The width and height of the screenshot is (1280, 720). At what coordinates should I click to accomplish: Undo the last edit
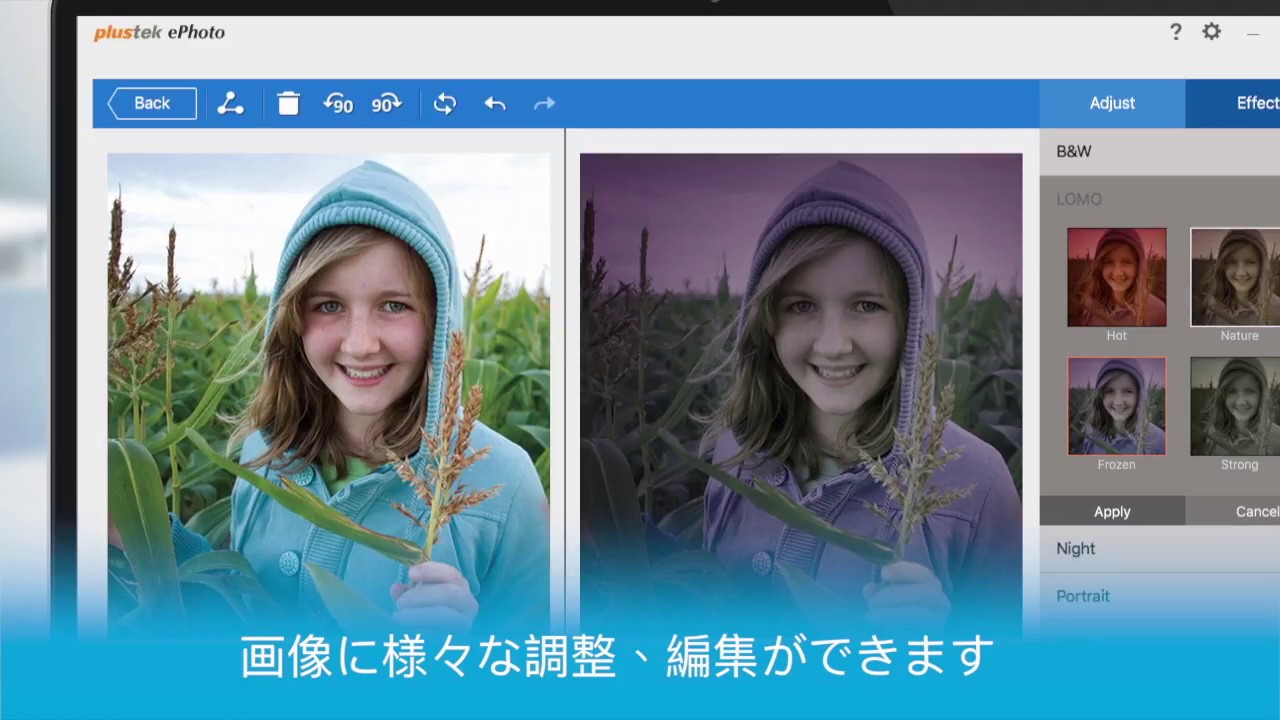pyautogui.click(x=495, y=103)
